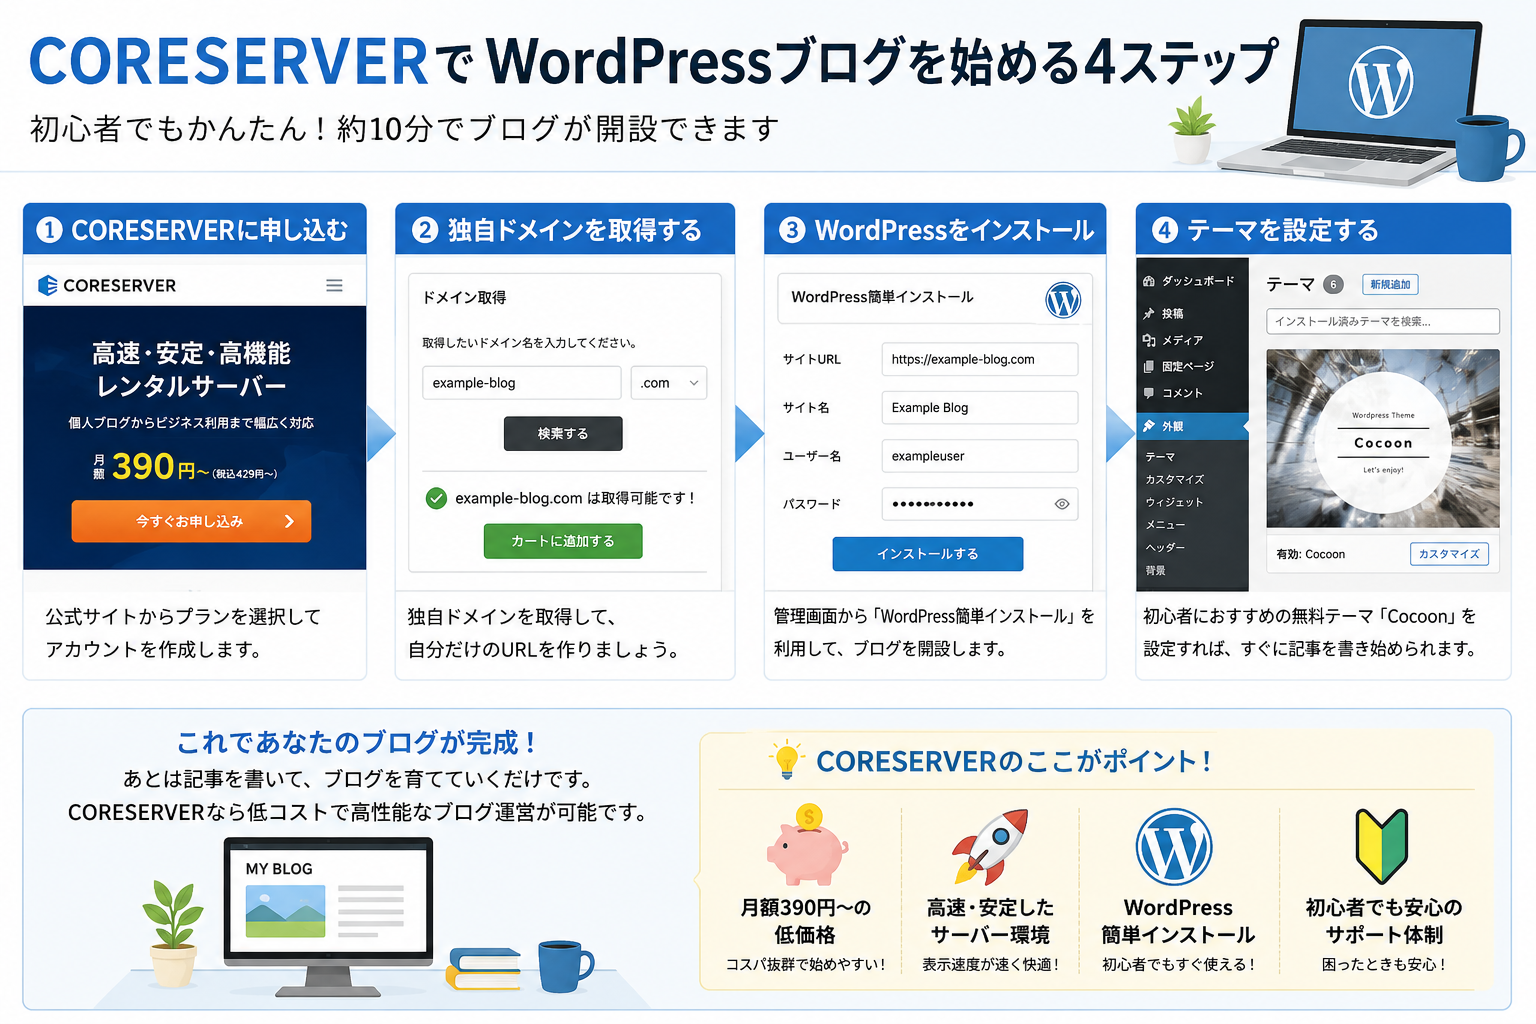Open 固定ページ in the WordPress sidebar

coord(1188,366)
